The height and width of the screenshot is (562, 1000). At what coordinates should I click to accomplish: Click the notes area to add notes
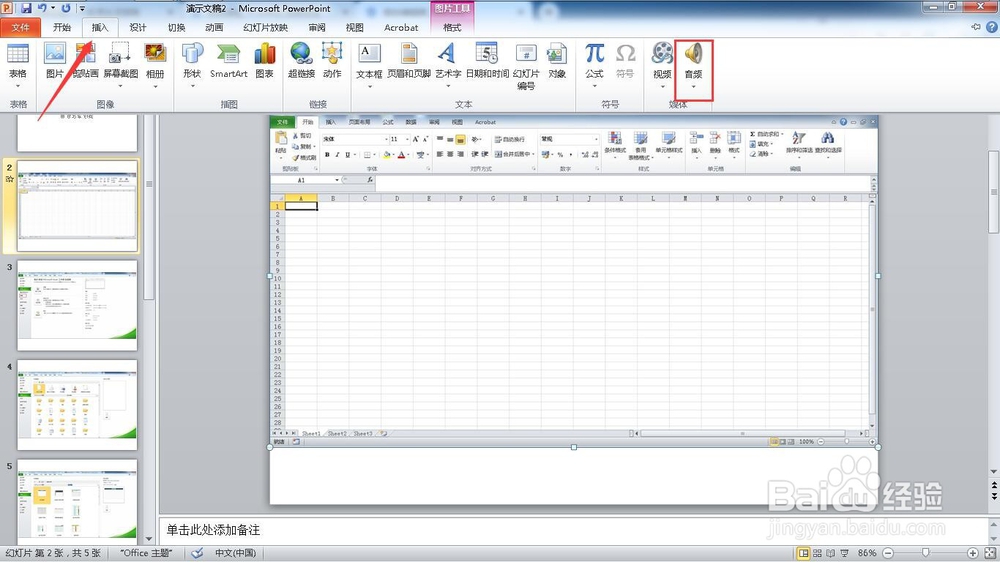coord(572,530)
